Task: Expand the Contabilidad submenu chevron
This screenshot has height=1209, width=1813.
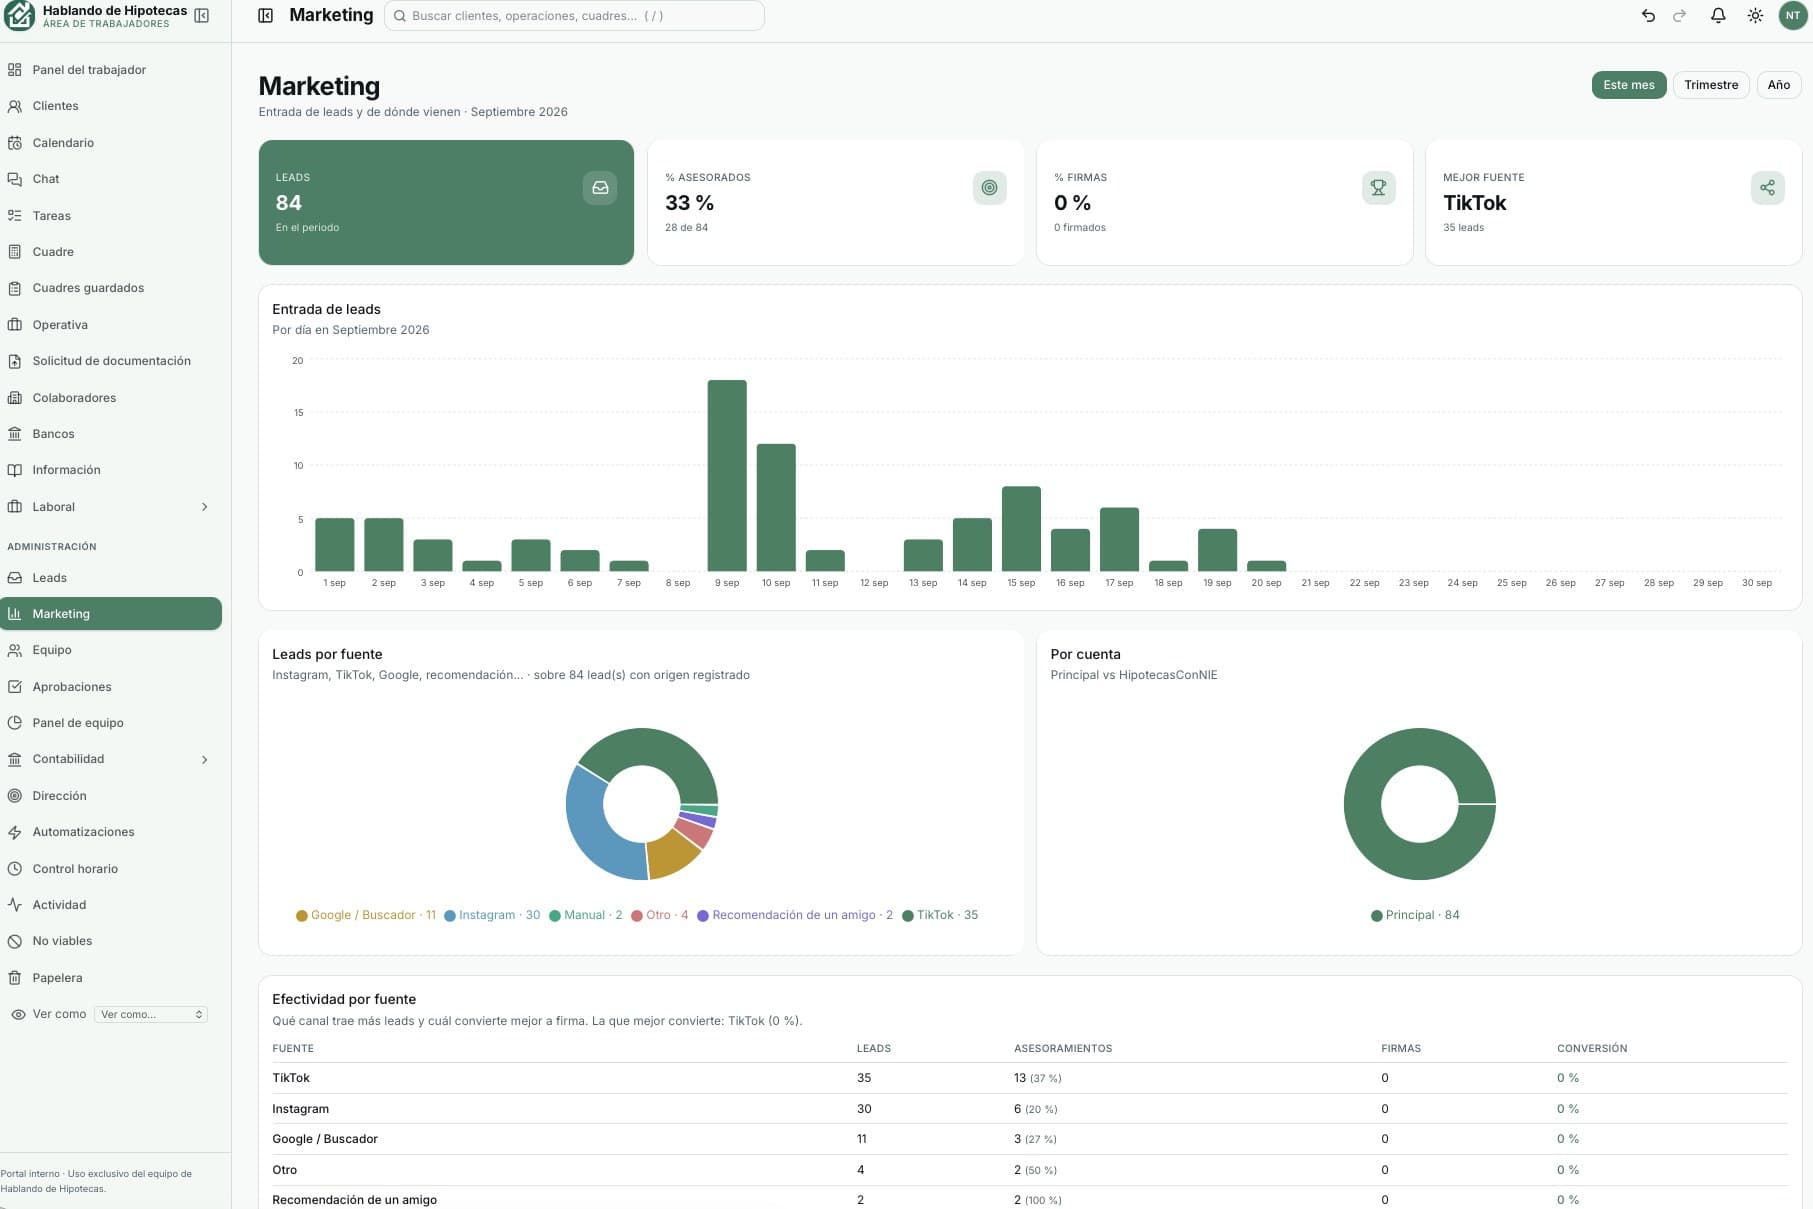Action: [205, 760]
